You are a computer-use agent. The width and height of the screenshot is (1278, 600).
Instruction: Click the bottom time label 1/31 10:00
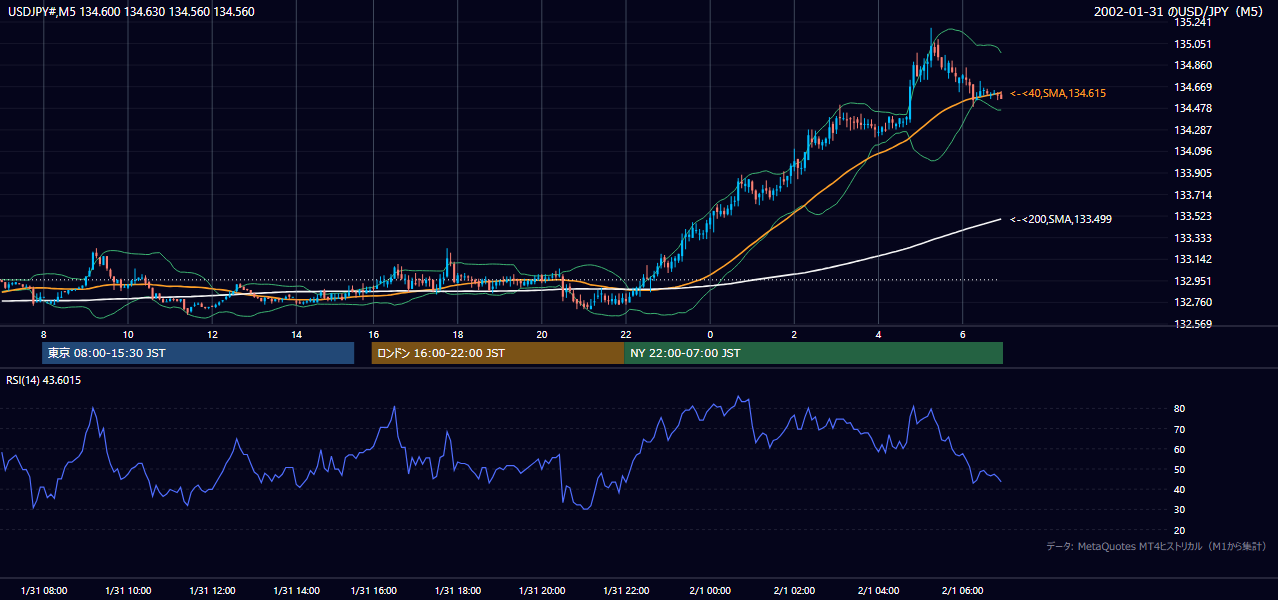coord(128,591)
